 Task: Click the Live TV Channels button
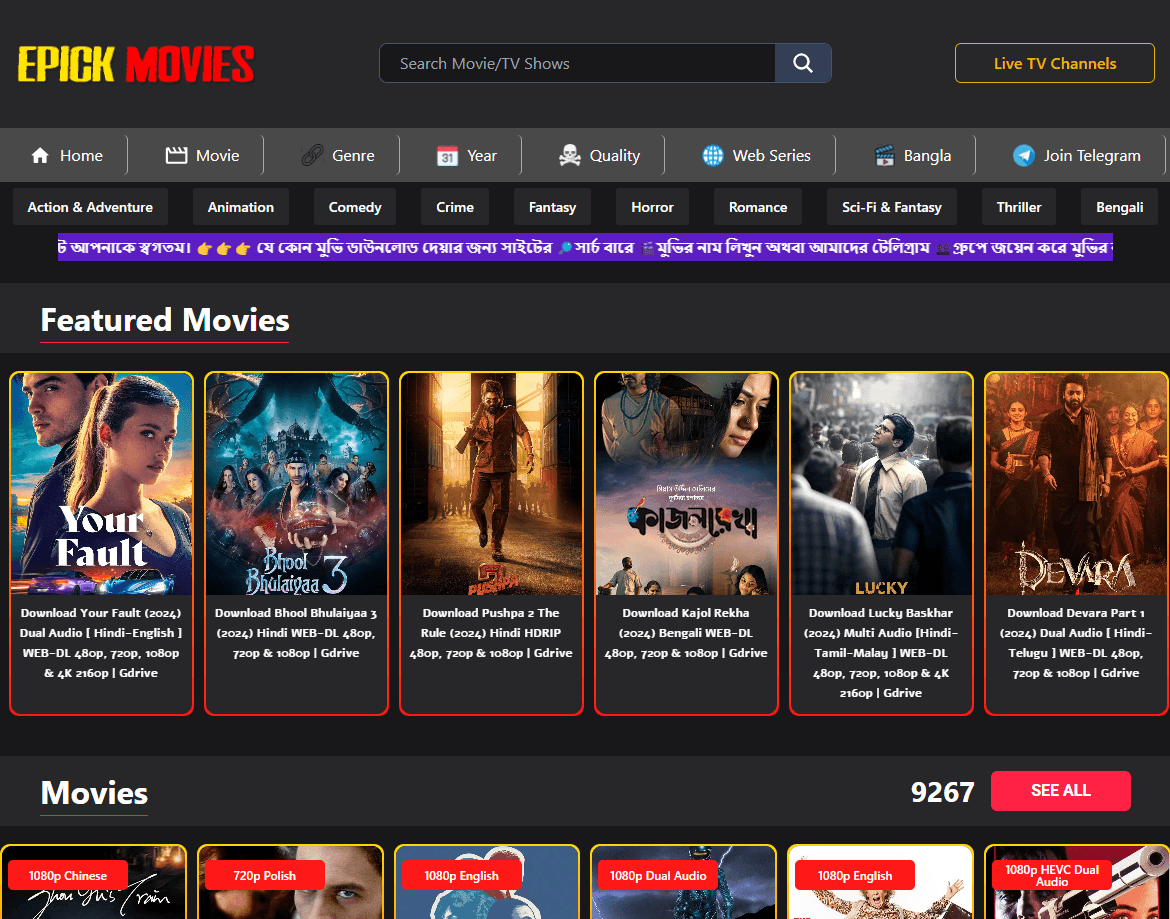pos(1054,63)
